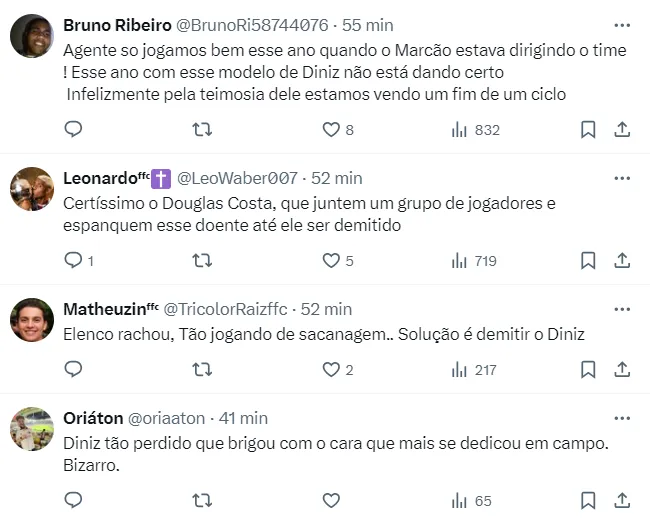Bookmark Bruno Ribeiro's tweet
Screen dimensions: 650x520
(588, 129)
